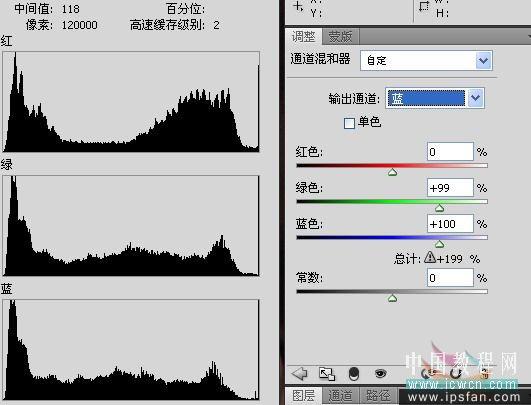This screenshot has width=531, height=405.
Task: Switch panel to expanded view icon
Action: [327, 374]
